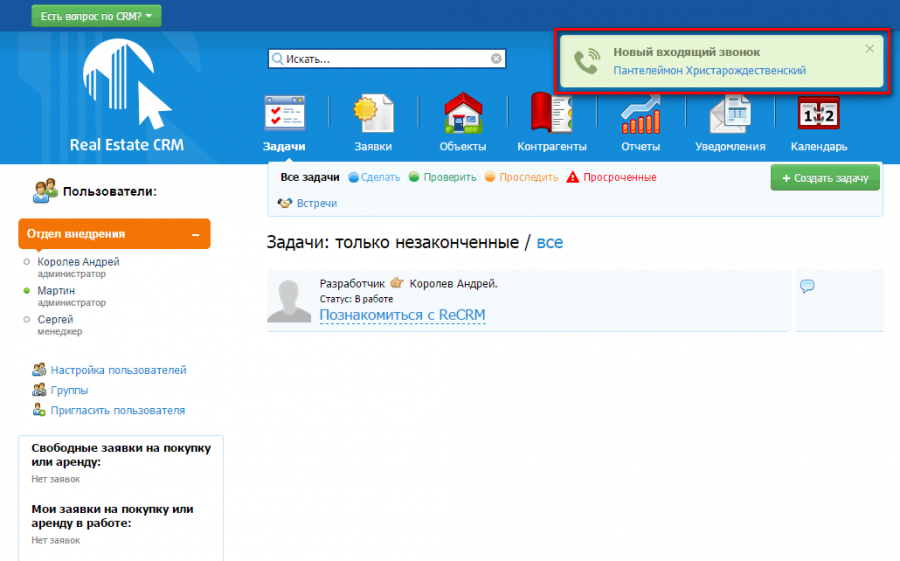Open the Уведомления envelope icon
The image size is (900, 561).
pos(730,114)
